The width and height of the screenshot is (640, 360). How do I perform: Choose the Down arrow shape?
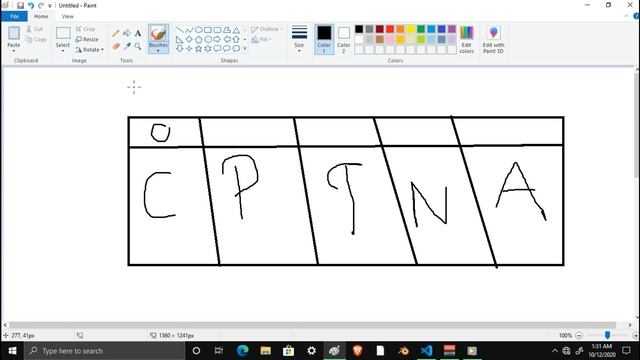(x=180, y=49)
